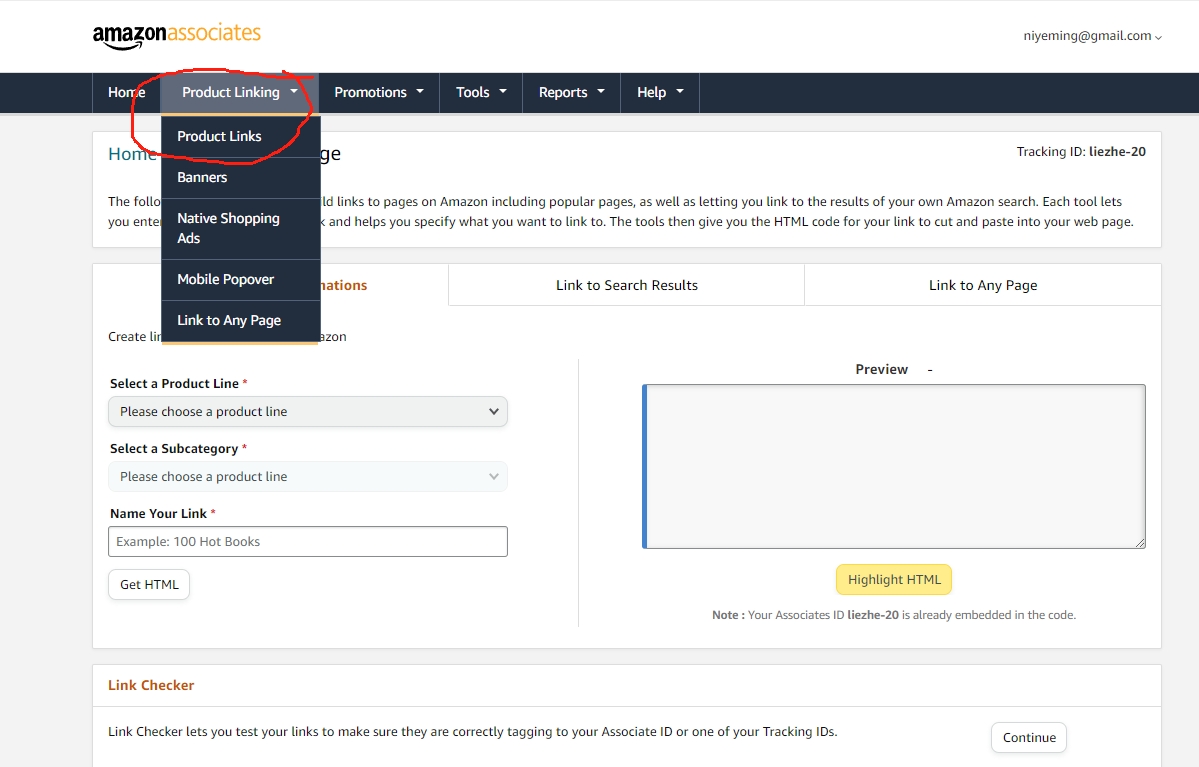Choose Product Links from dropdown menu
Viewport: 1199px width, 767px height.
(x=240, y=136)
